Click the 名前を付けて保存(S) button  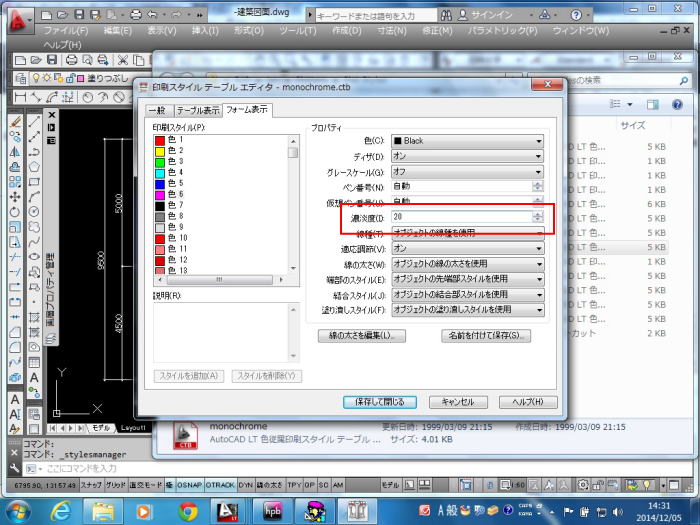[486, 336]
